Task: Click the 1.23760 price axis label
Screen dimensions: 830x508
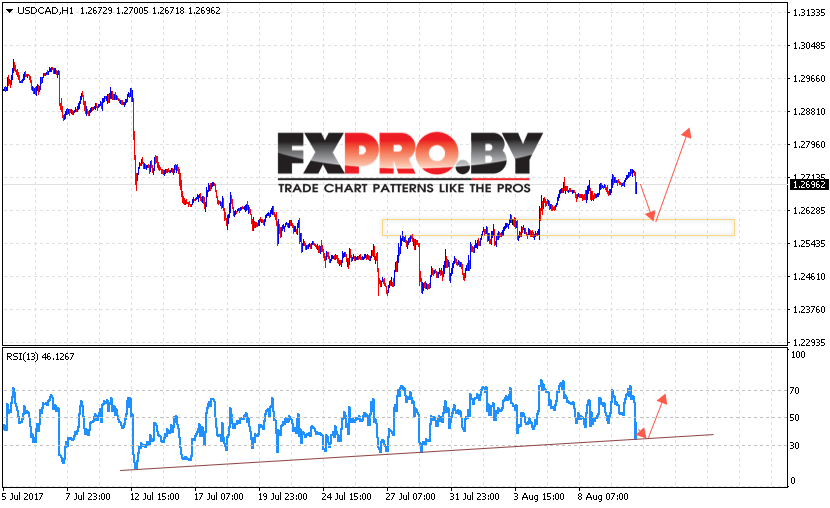Action: (809, 310)
